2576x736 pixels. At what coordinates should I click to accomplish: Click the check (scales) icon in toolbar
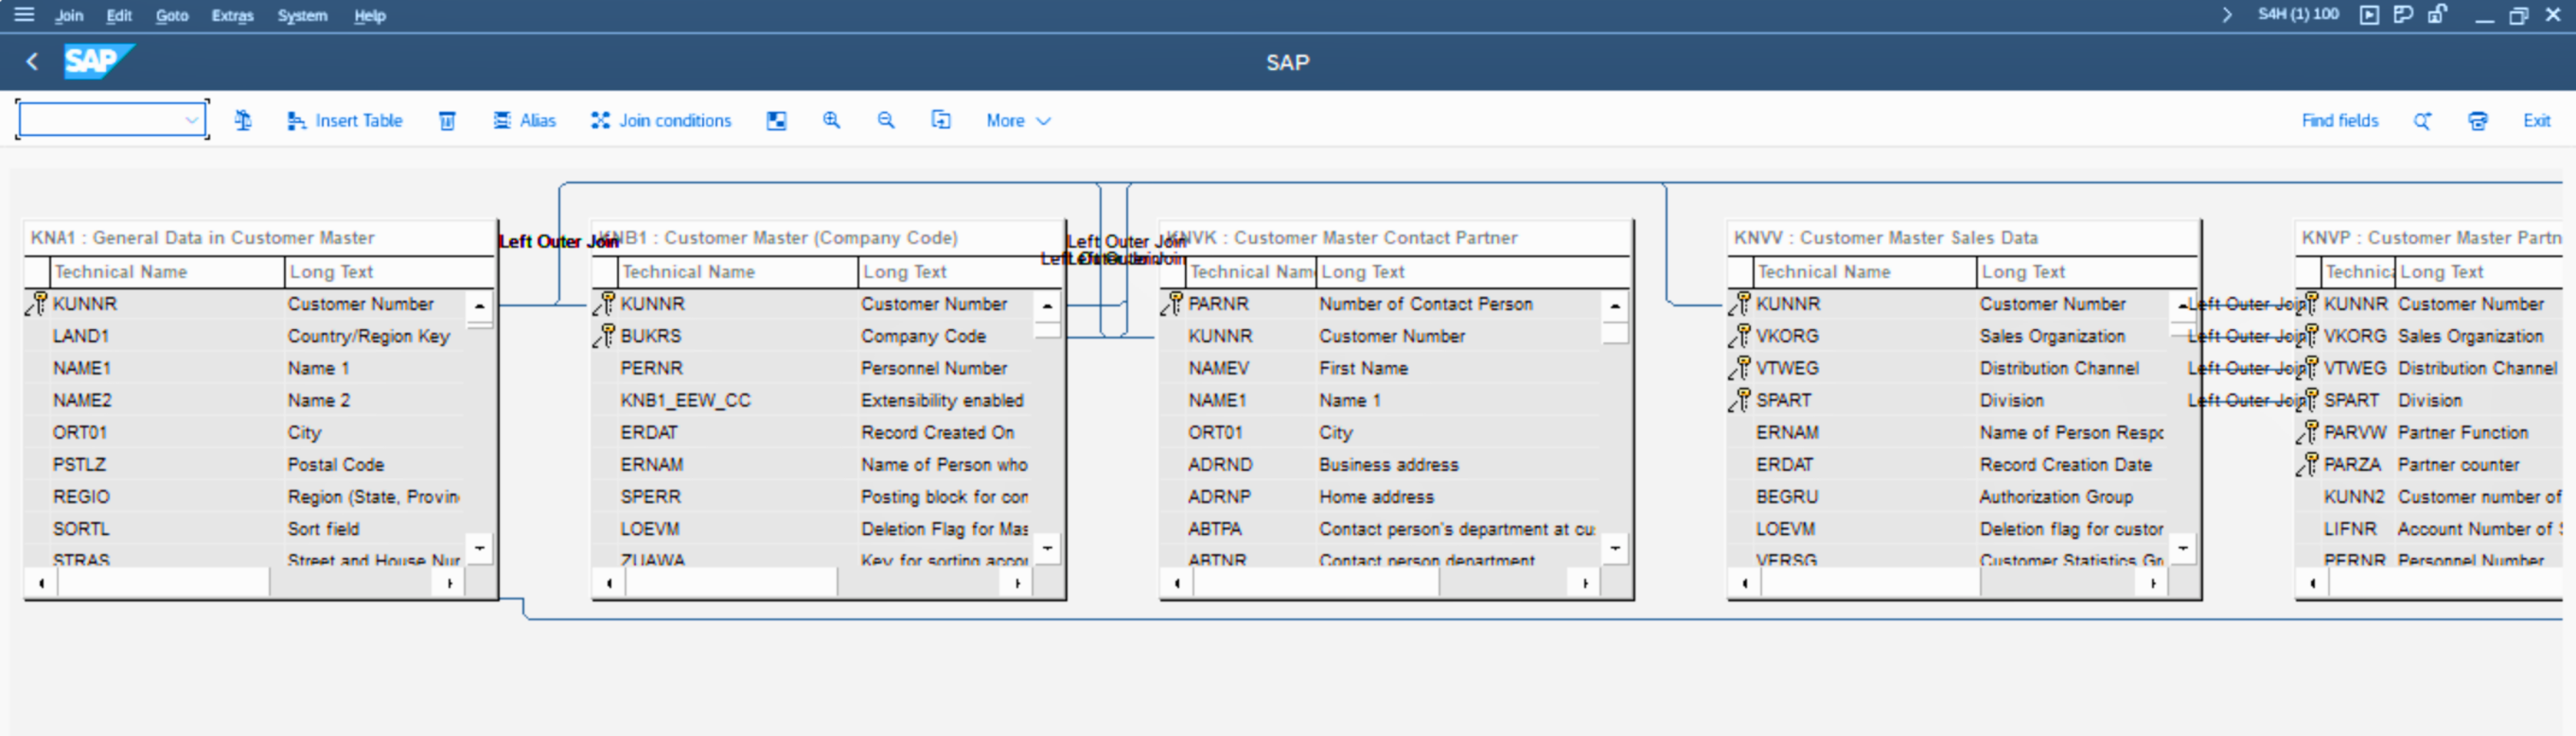click(243, 120)
